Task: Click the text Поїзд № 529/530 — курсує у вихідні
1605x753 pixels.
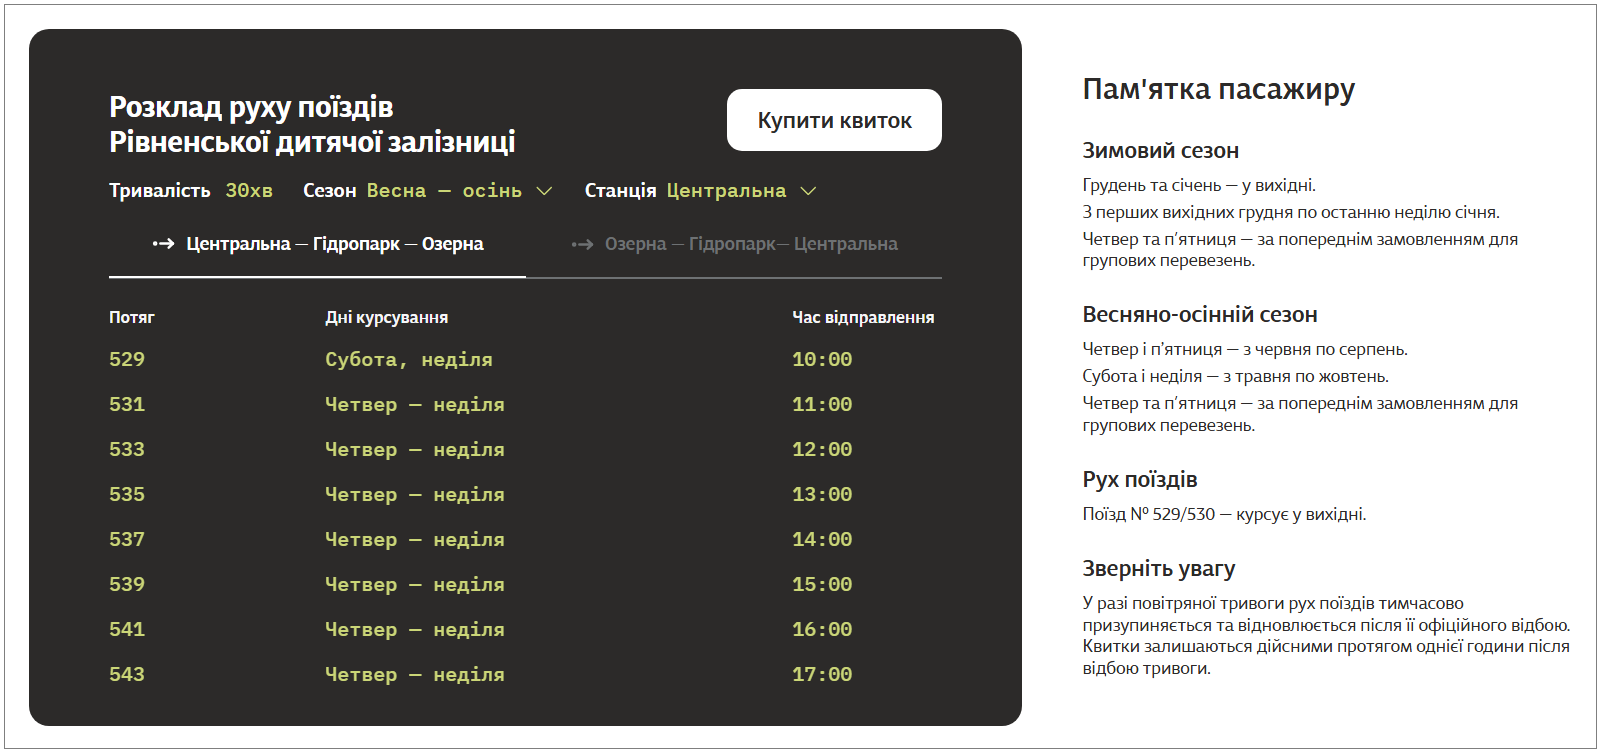Action: [1224, 514]
